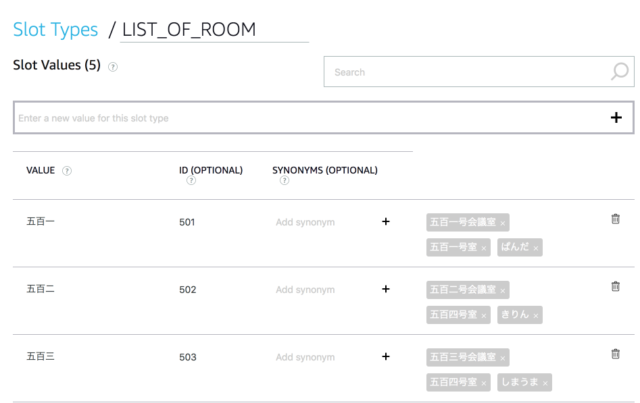640x403 pixels.
Task: Delete the 五百二 slot value row
Action: pos(615,286)
